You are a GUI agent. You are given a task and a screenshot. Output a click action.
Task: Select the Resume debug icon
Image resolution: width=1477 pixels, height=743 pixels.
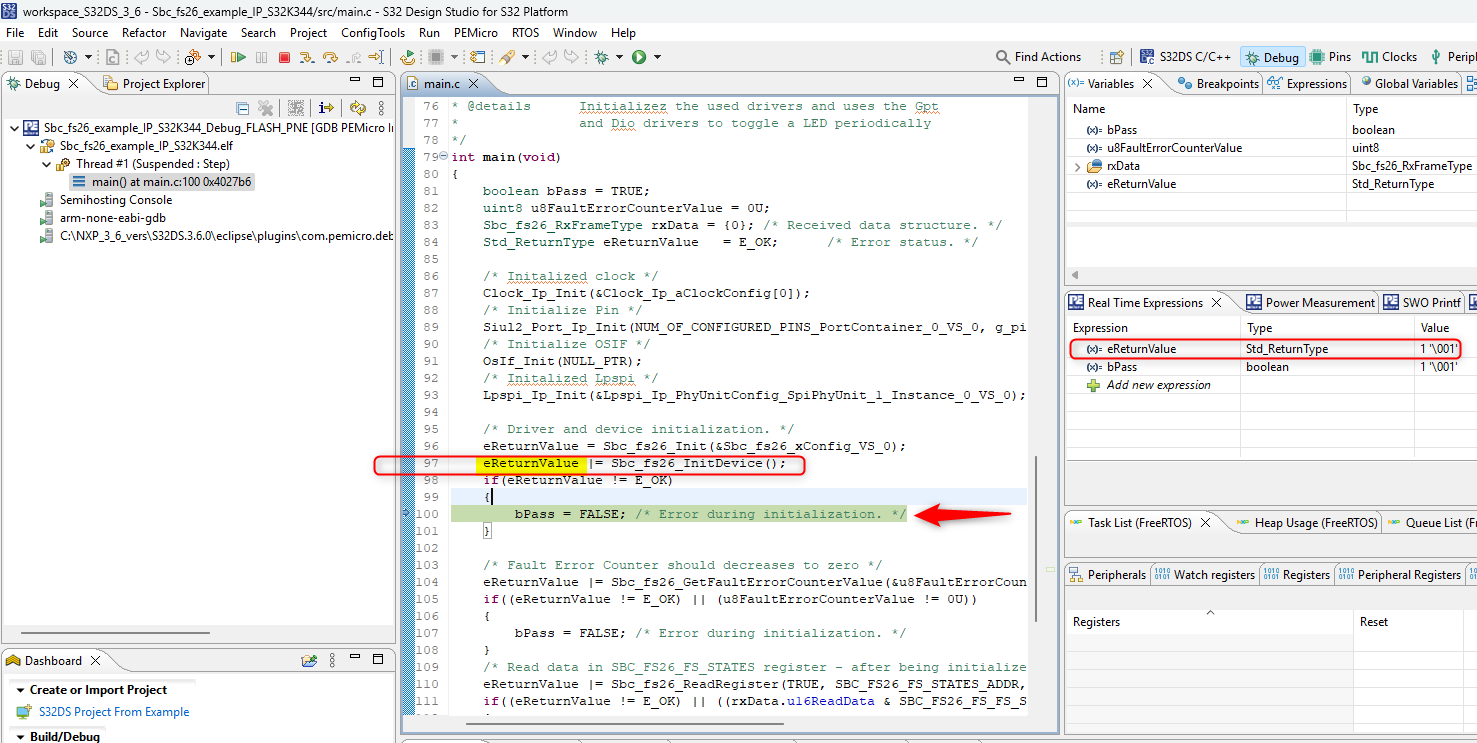[x=238, y=57]
